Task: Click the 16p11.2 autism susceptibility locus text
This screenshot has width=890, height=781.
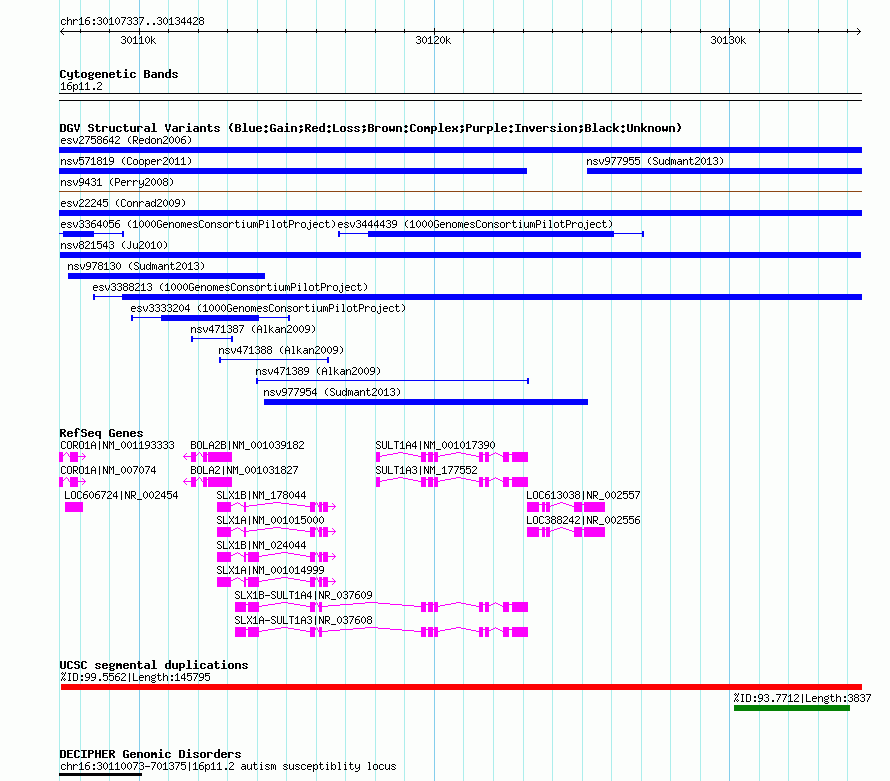Action: pos(295,766)
